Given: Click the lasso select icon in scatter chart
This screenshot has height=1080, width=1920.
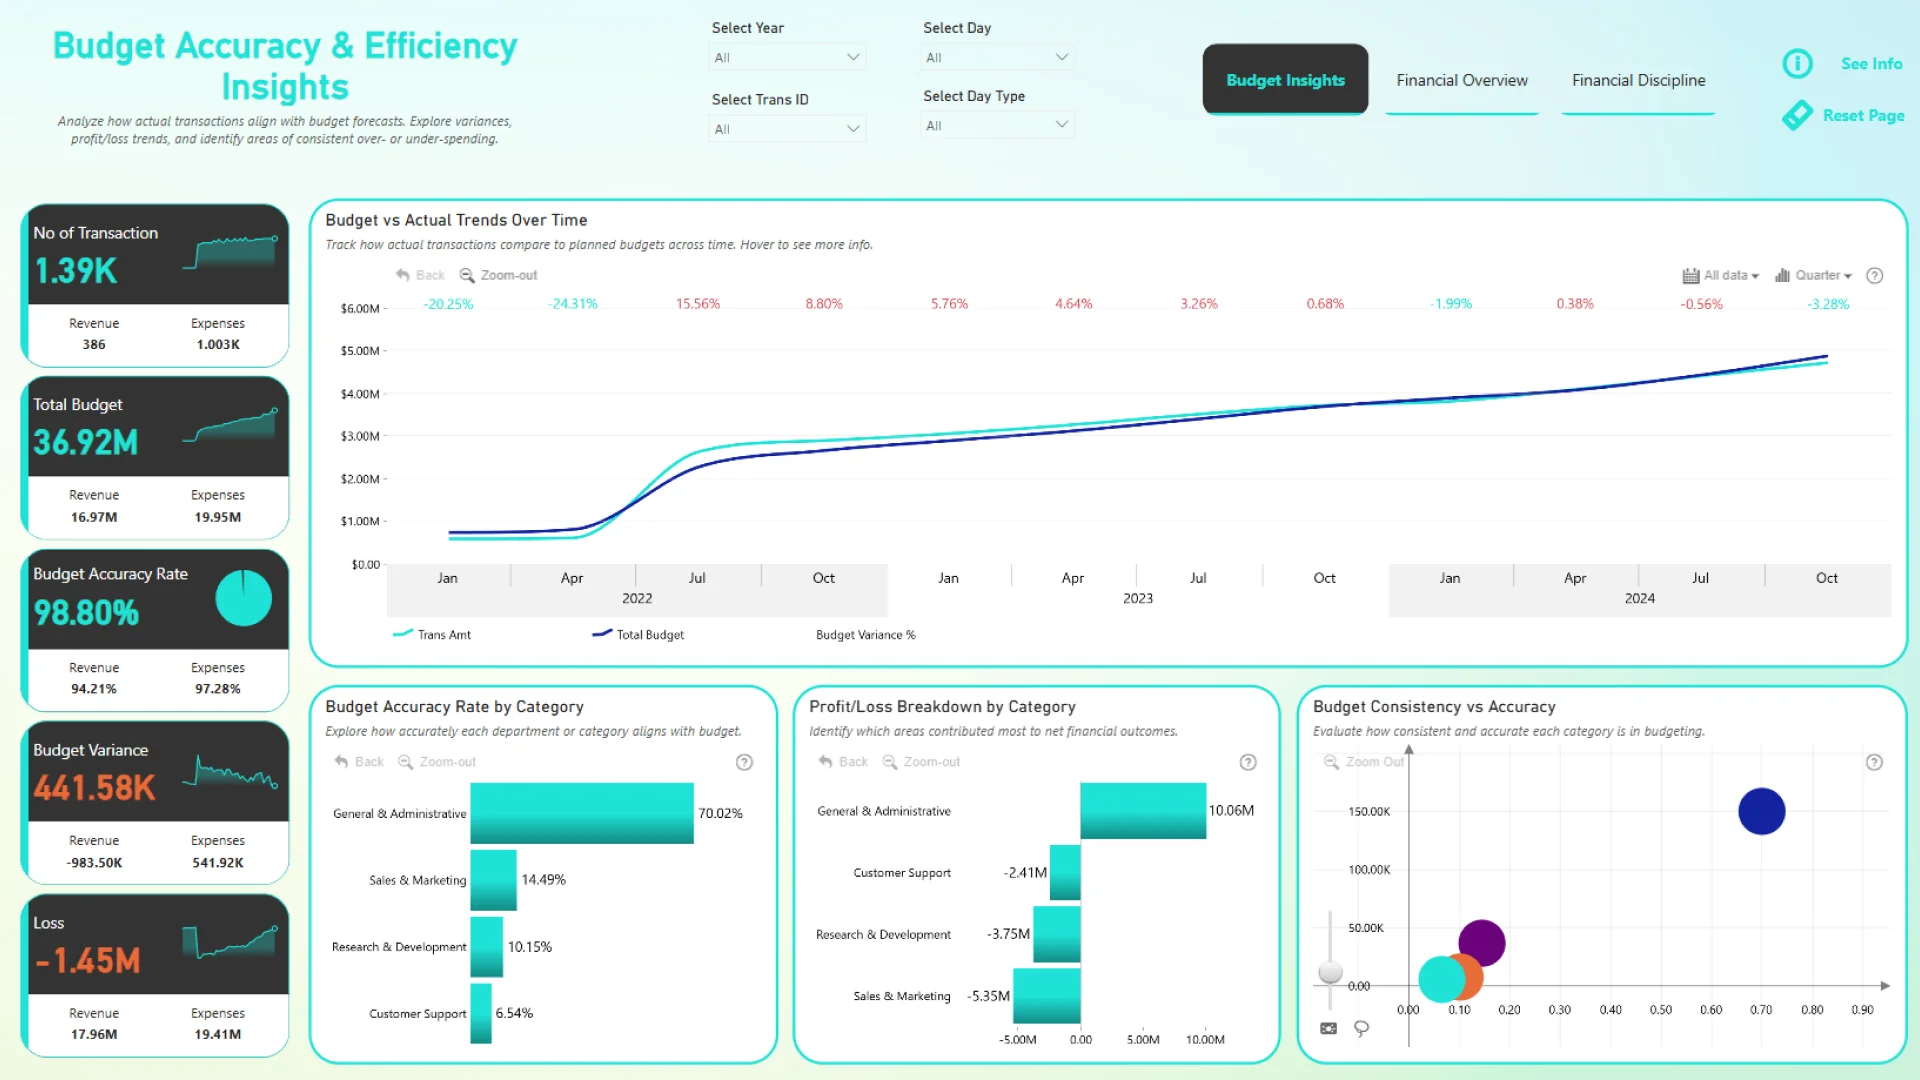Looking at the screenshot, I should pos(1361,1028).
